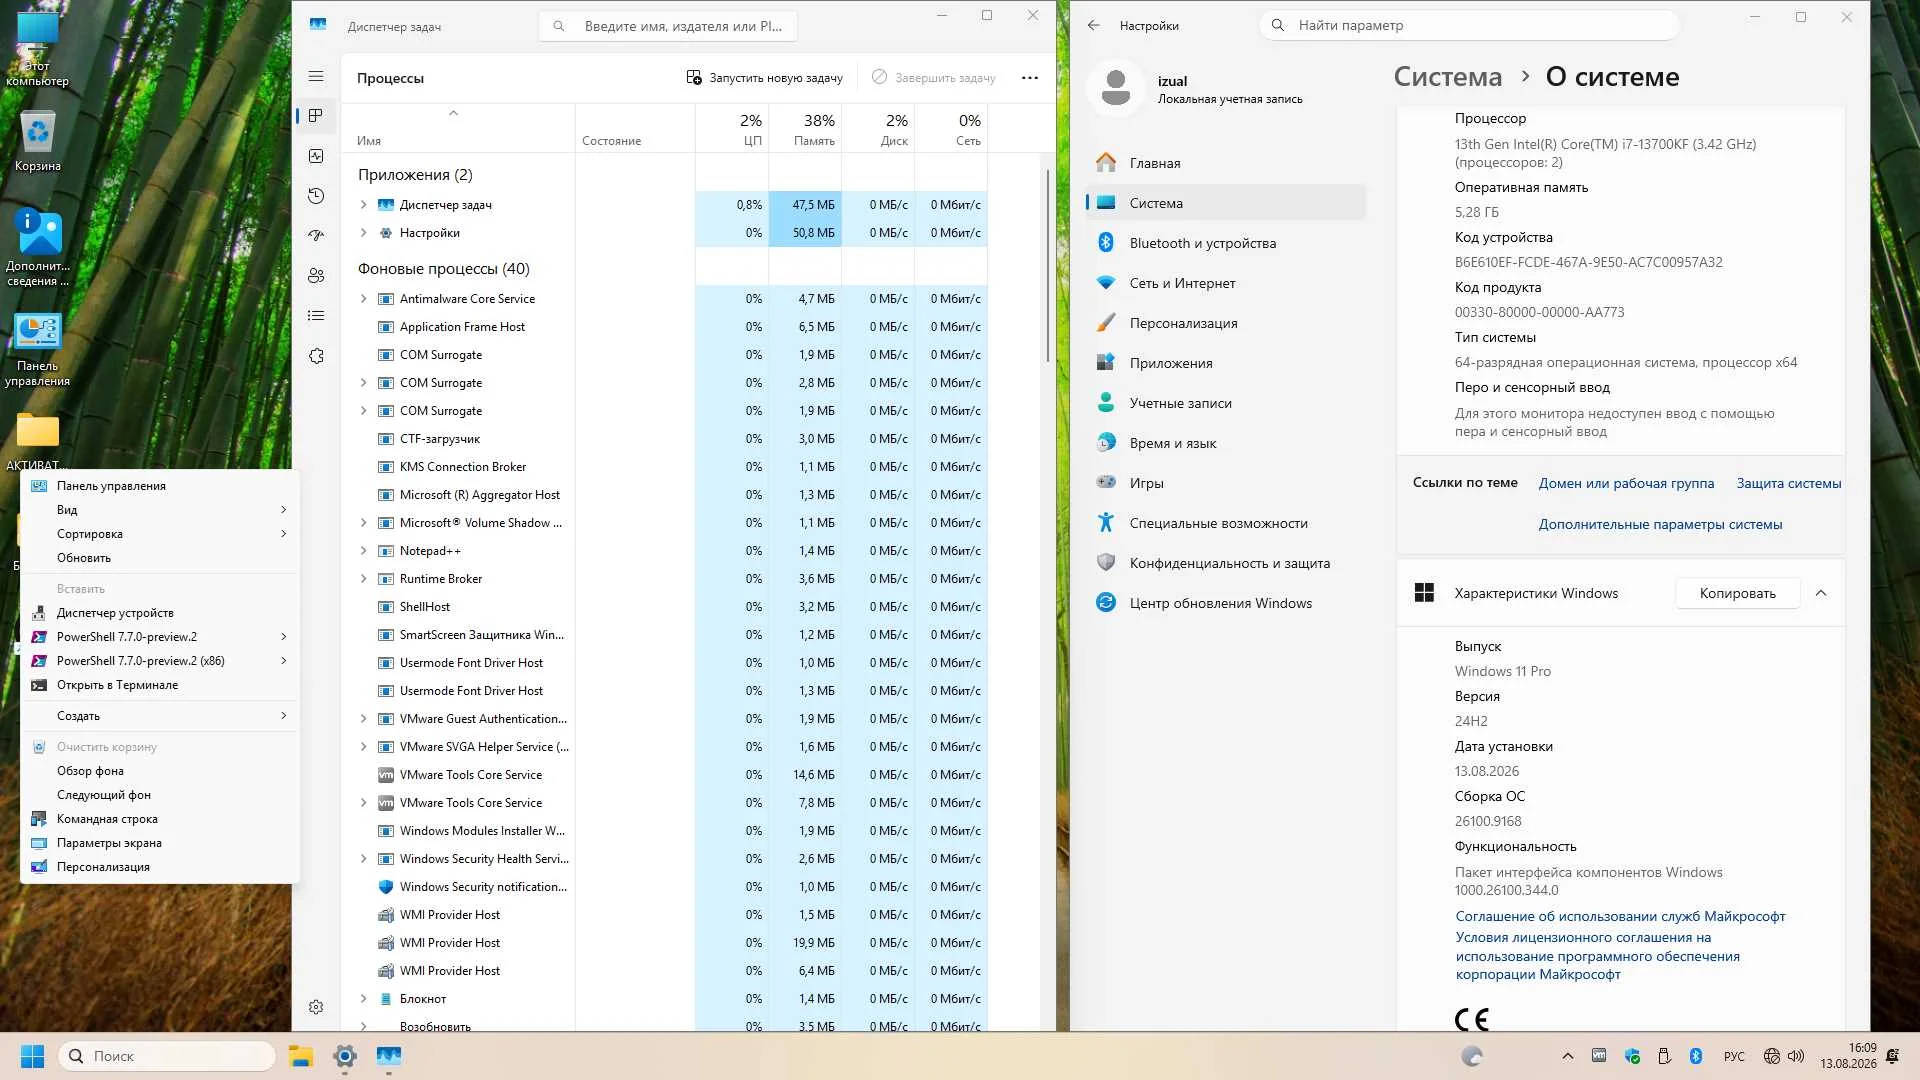The width and height of the screenshot is (1920, 1080).
Task: Expand Настройки process row
Action: 364,233
